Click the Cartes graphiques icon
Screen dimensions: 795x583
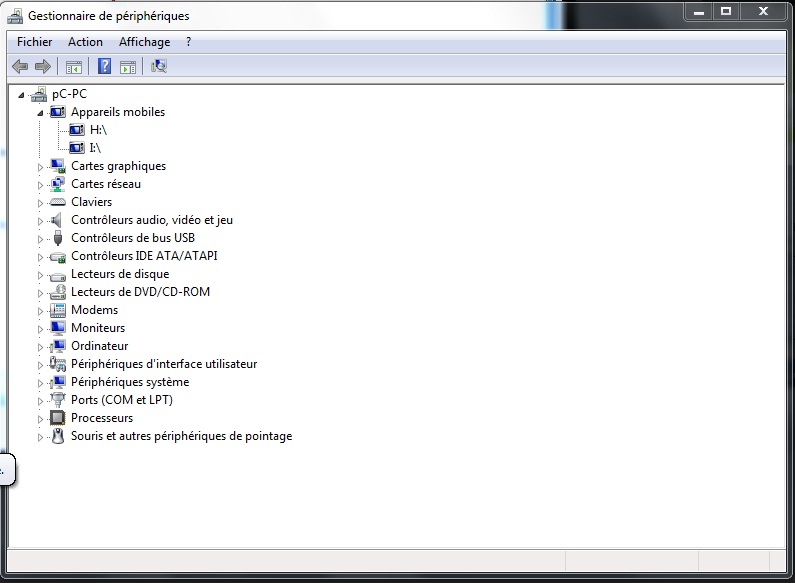coord(58,166)
